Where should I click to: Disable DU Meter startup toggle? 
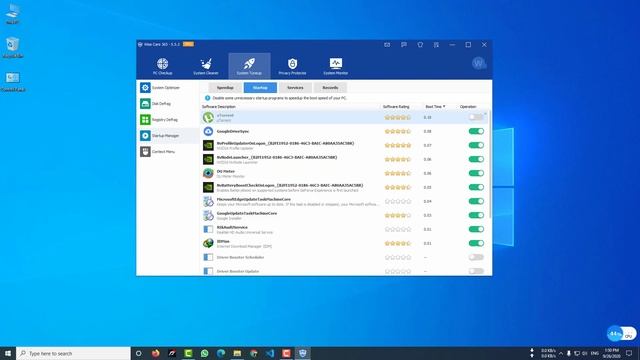tap(476, 173)
